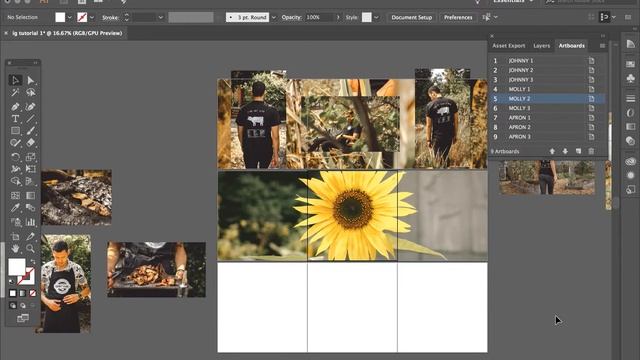
Task: Select the Column Graph tool
Action: click(31, 222)
